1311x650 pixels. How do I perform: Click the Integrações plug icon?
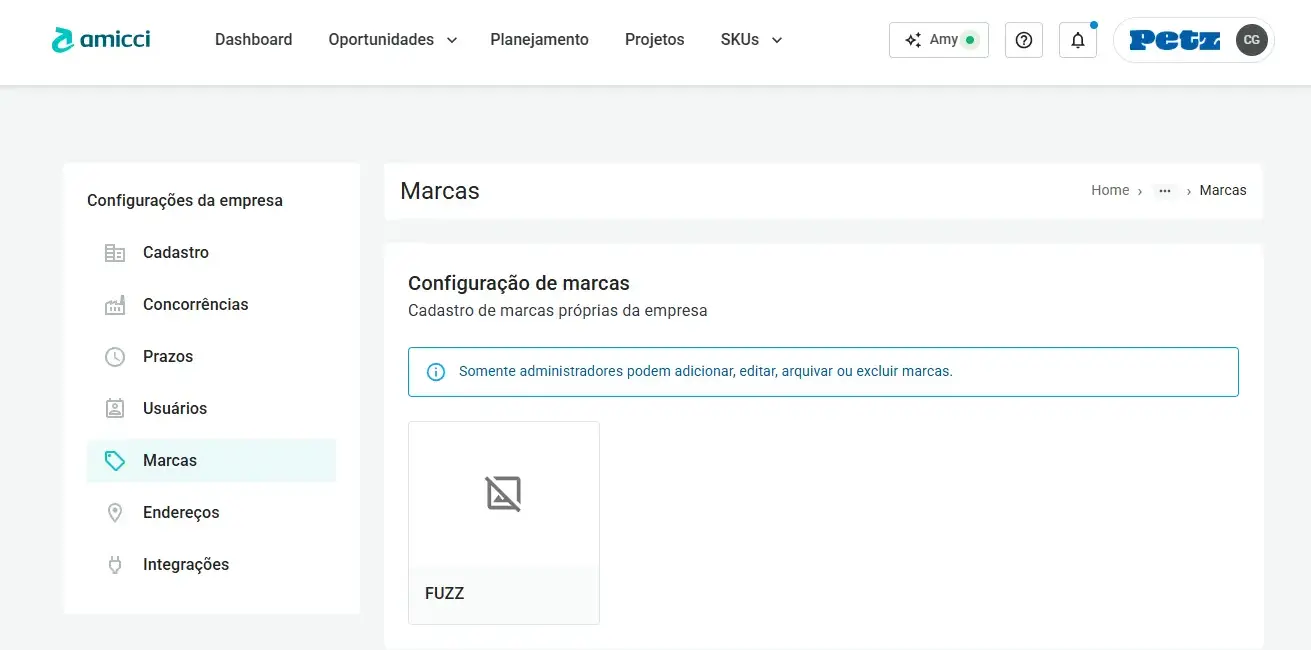coord(115,565)
